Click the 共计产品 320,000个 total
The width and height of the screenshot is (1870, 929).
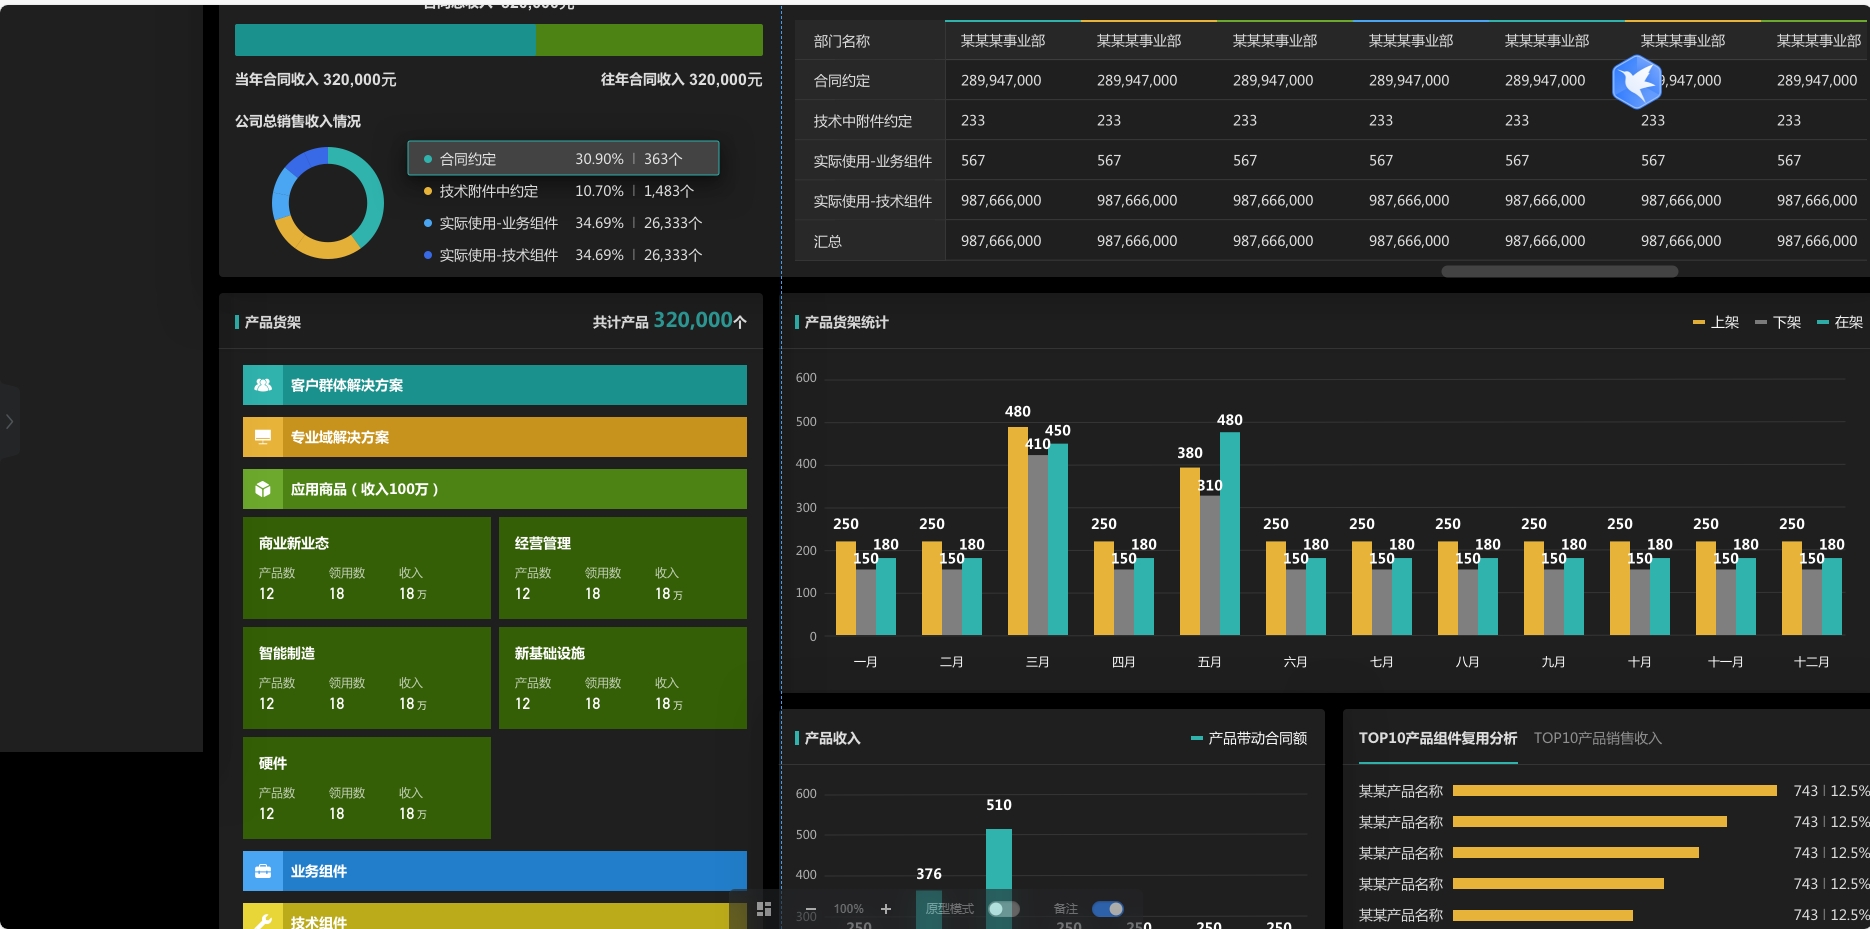(x=670, y=321)
